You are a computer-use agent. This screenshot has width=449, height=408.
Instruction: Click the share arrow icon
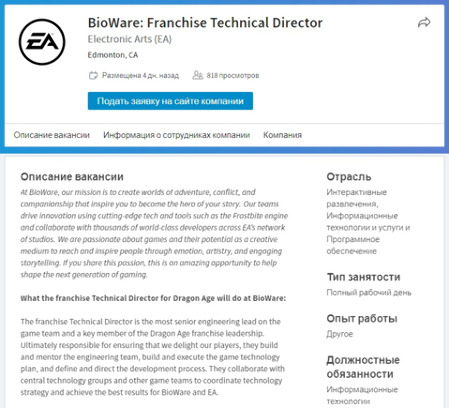pos(424,23)
